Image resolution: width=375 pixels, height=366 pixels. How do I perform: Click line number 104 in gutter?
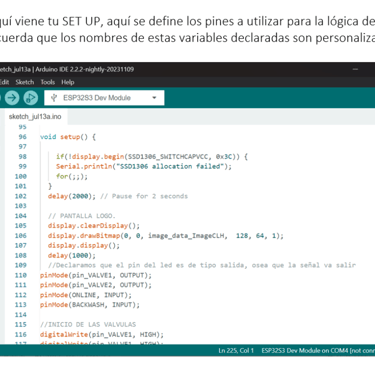21,216
